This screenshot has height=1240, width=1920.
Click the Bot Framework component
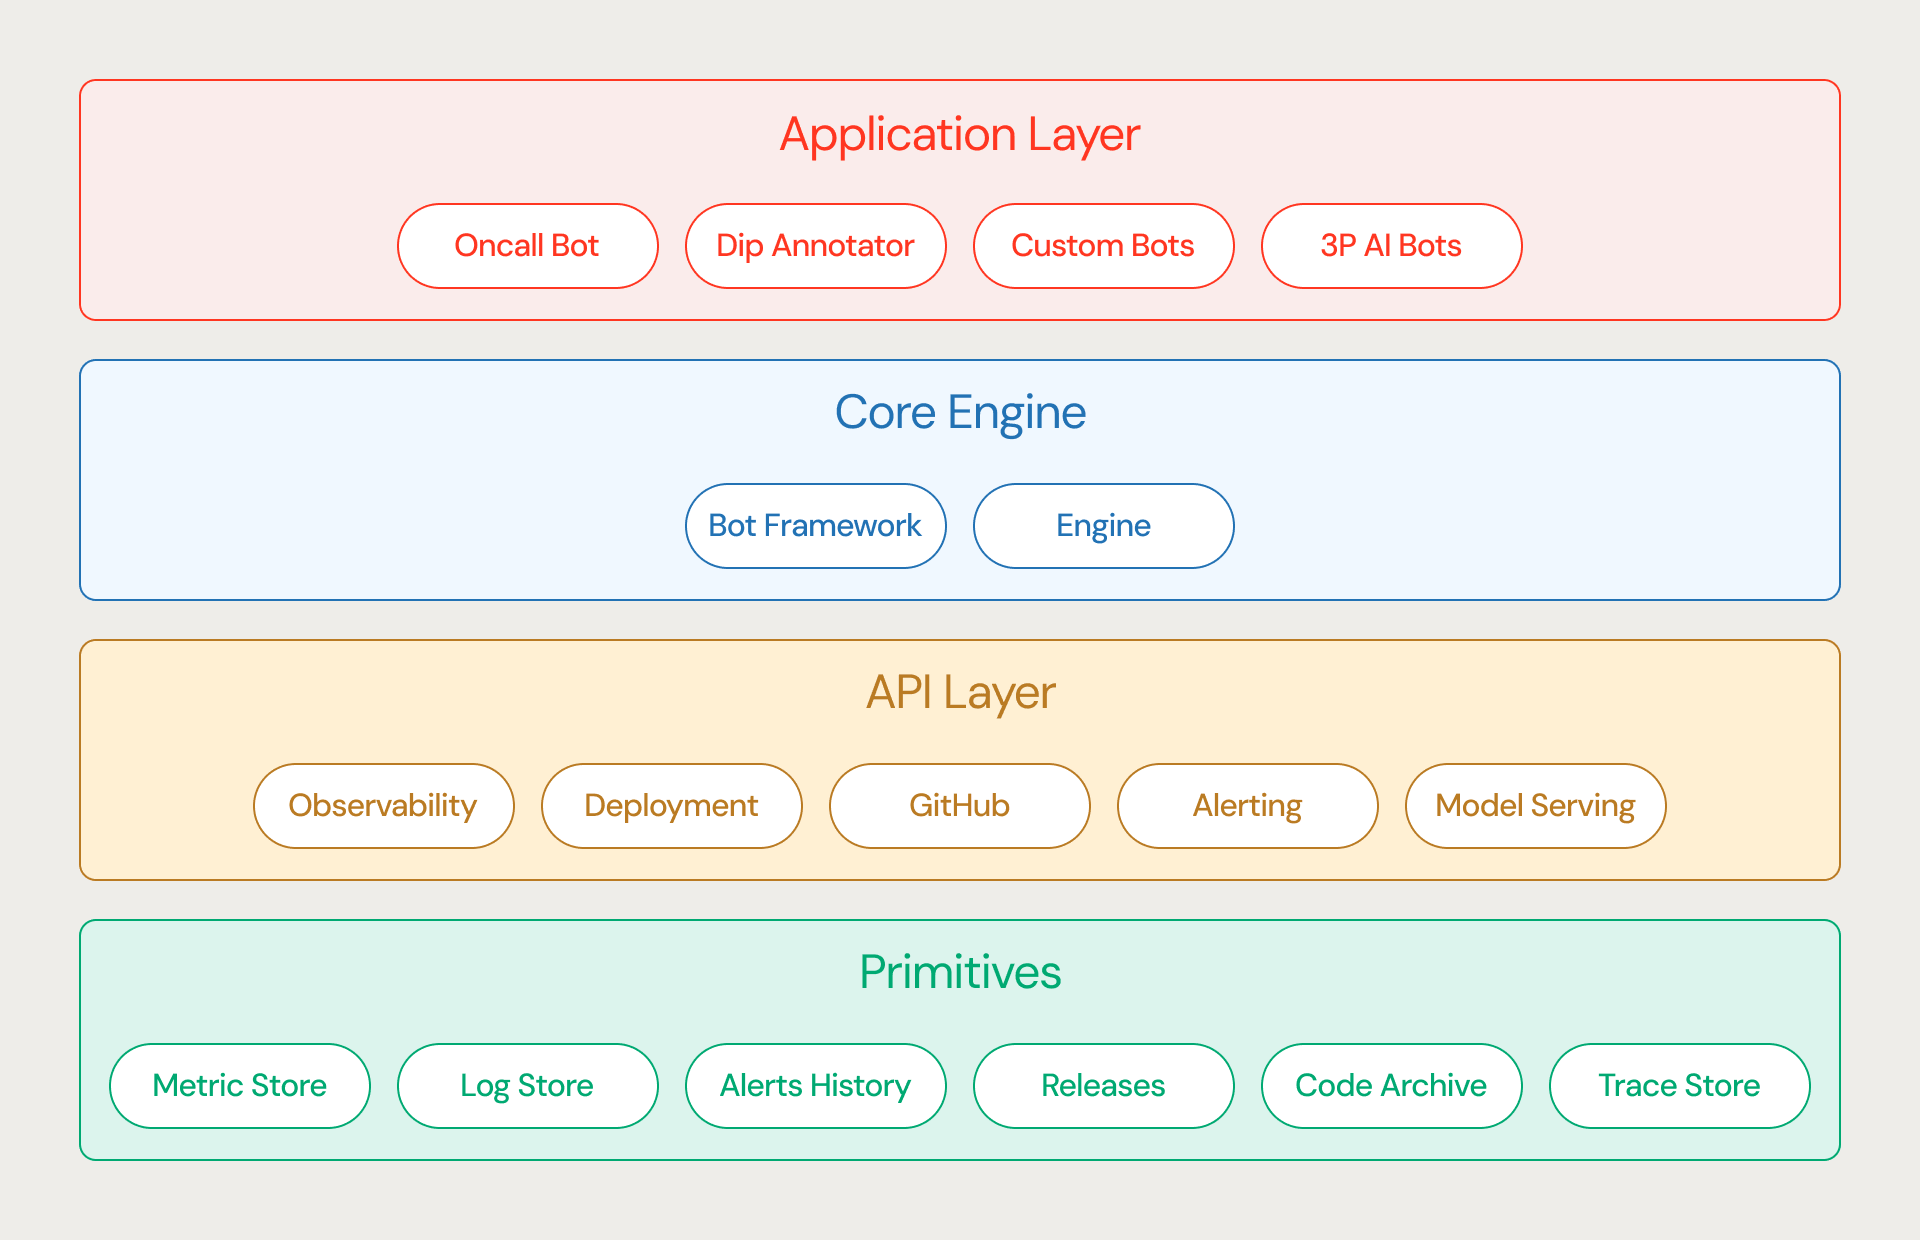pos(815,526)
